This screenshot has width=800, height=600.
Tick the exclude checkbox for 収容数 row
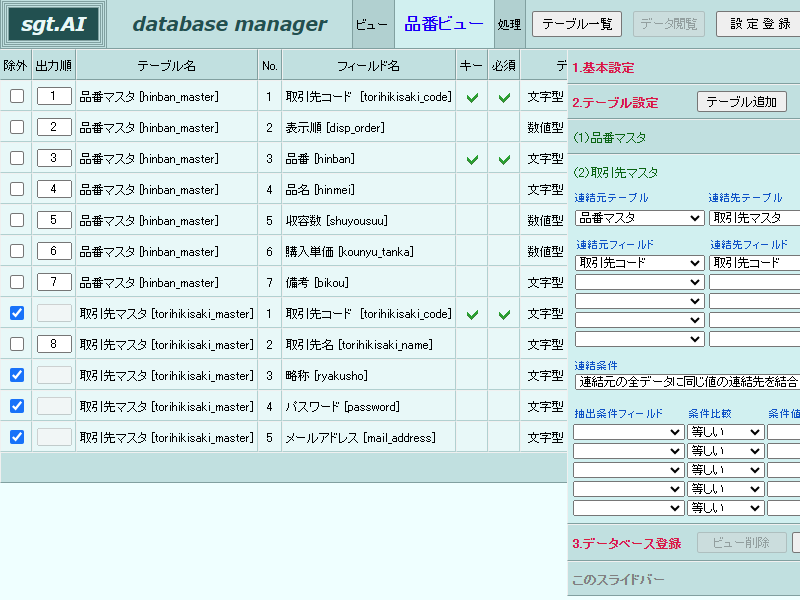pos(17,220)
